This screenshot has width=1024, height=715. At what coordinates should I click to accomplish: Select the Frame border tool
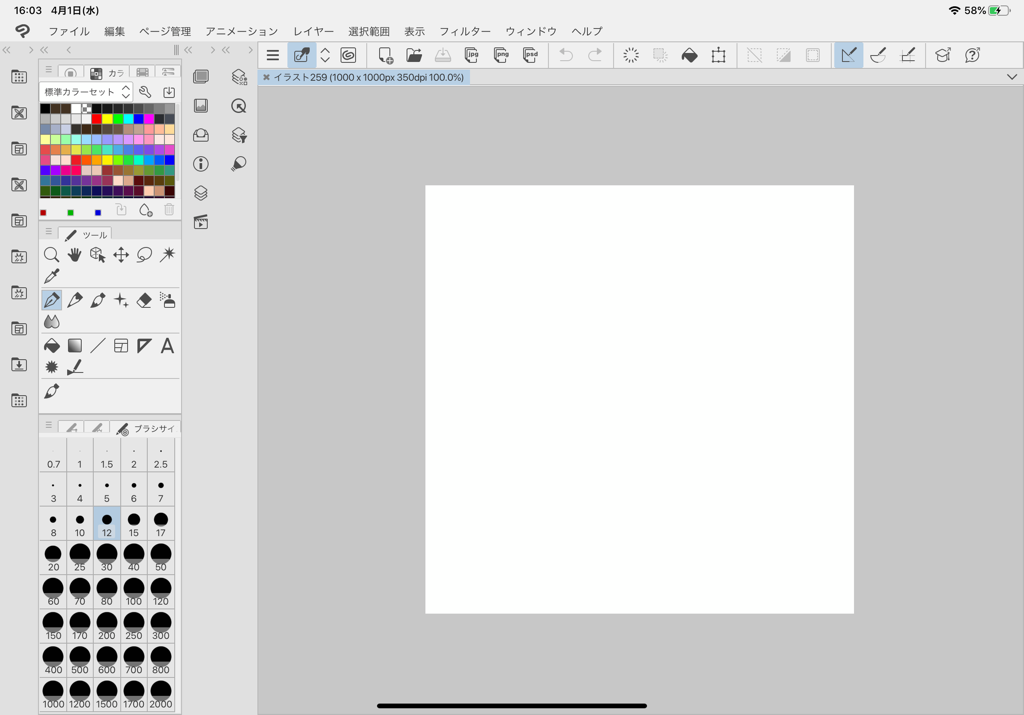[121, 345]
